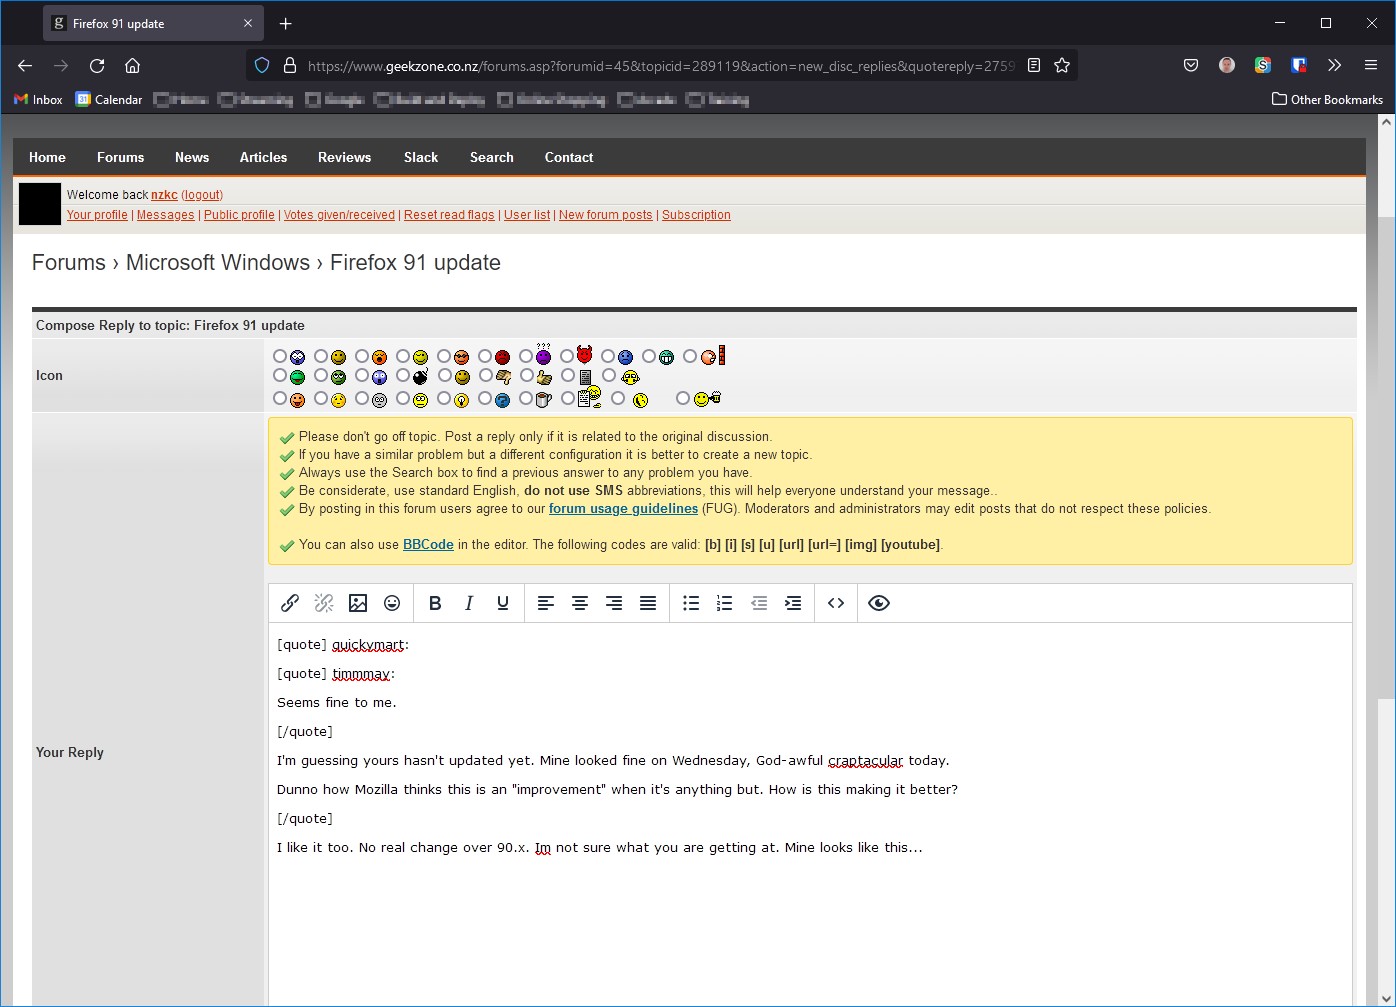Open the Inbox bookmark
This screenshot has height=1007, width=1396.
(38, 99)
